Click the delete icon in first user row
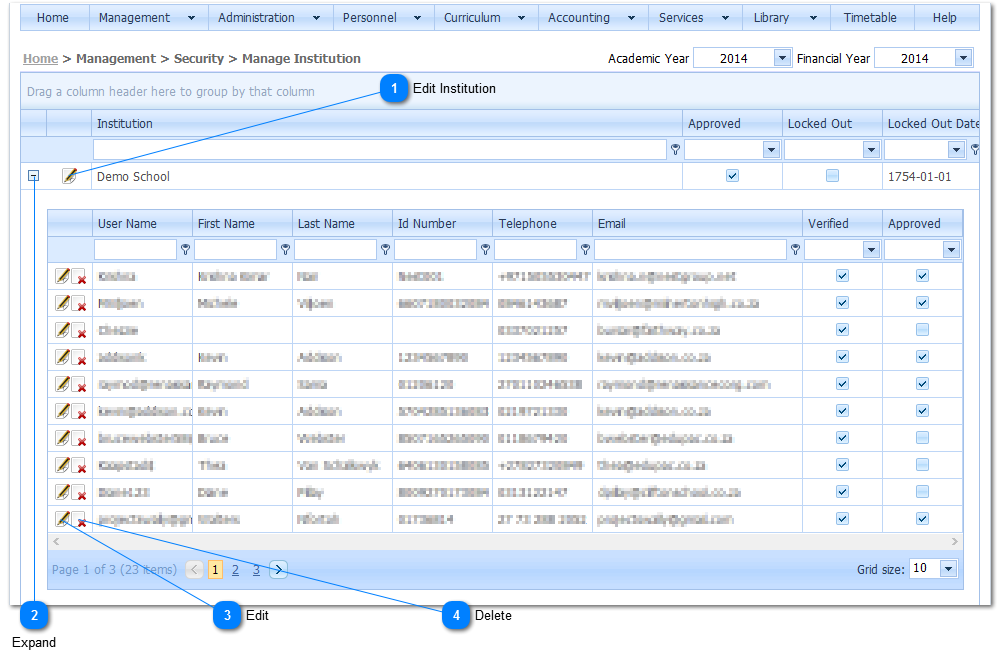999x666 pixels. pos(80,277)
